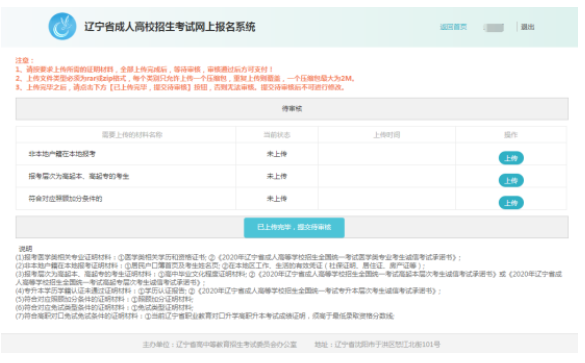Click 上传 for the 非本地户籍在本地报考 row
This screenshot has height=363, width=585.
point(511,158)
